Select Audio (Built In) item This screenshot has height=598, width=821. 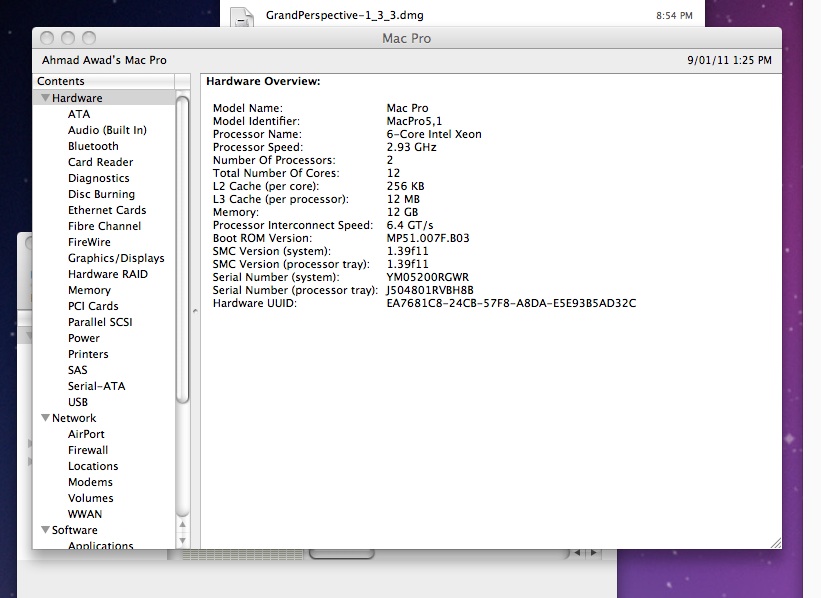coord(107,130)
